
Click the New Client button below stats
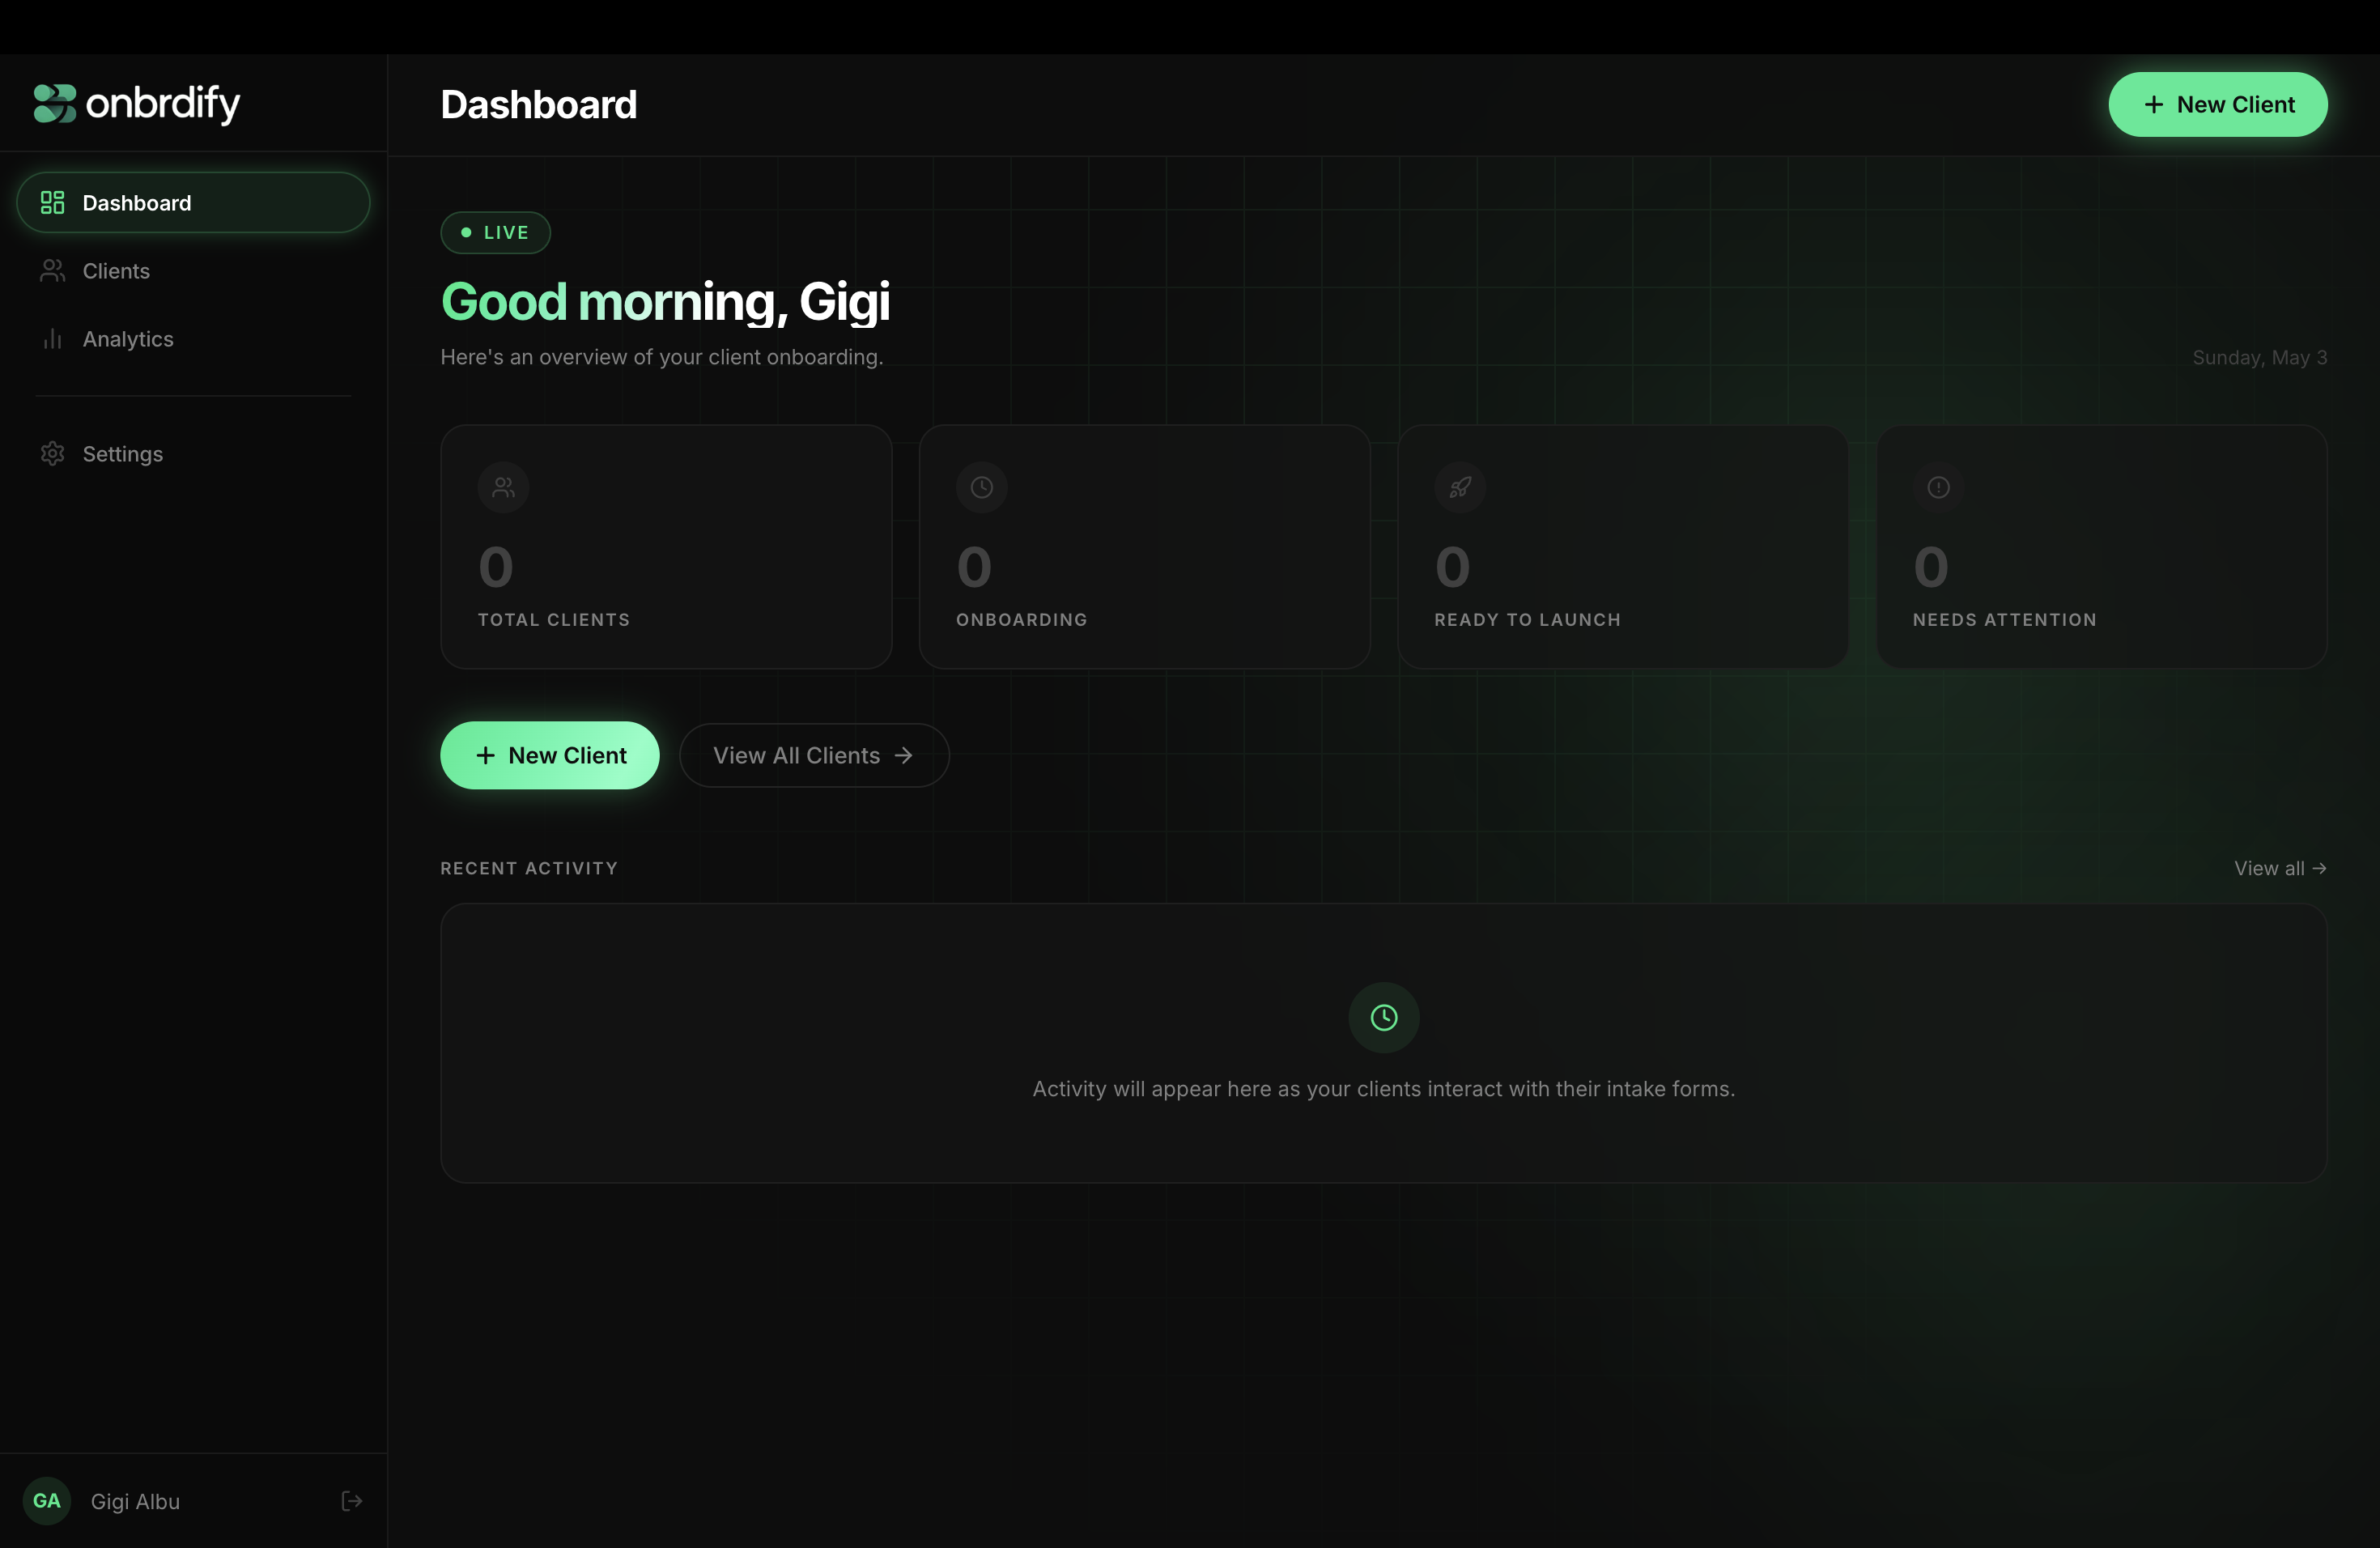[550, 755]
